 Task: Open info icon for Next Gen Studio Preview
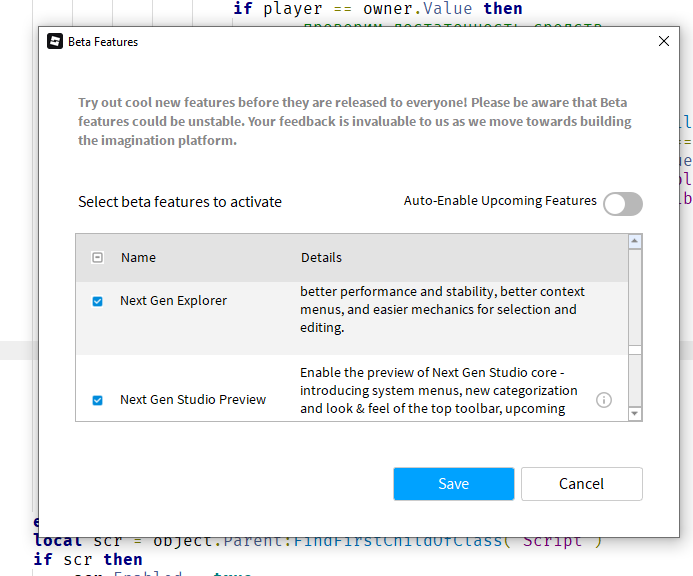coord(604,400)
